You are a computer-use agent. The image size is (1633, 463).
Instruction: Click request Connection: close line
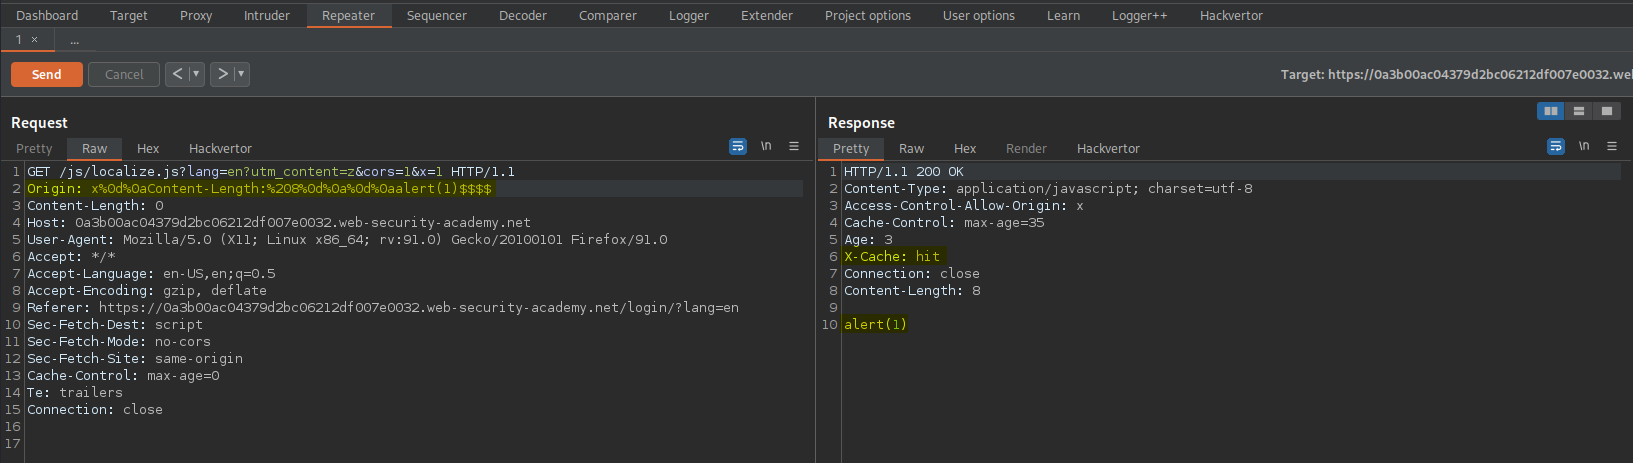(95, 409)
